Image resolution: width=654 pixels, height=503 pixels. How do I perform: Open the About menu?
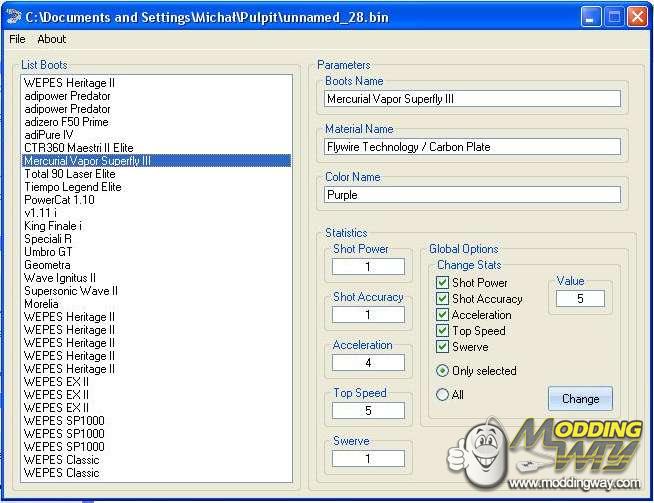tap(52, 39)
